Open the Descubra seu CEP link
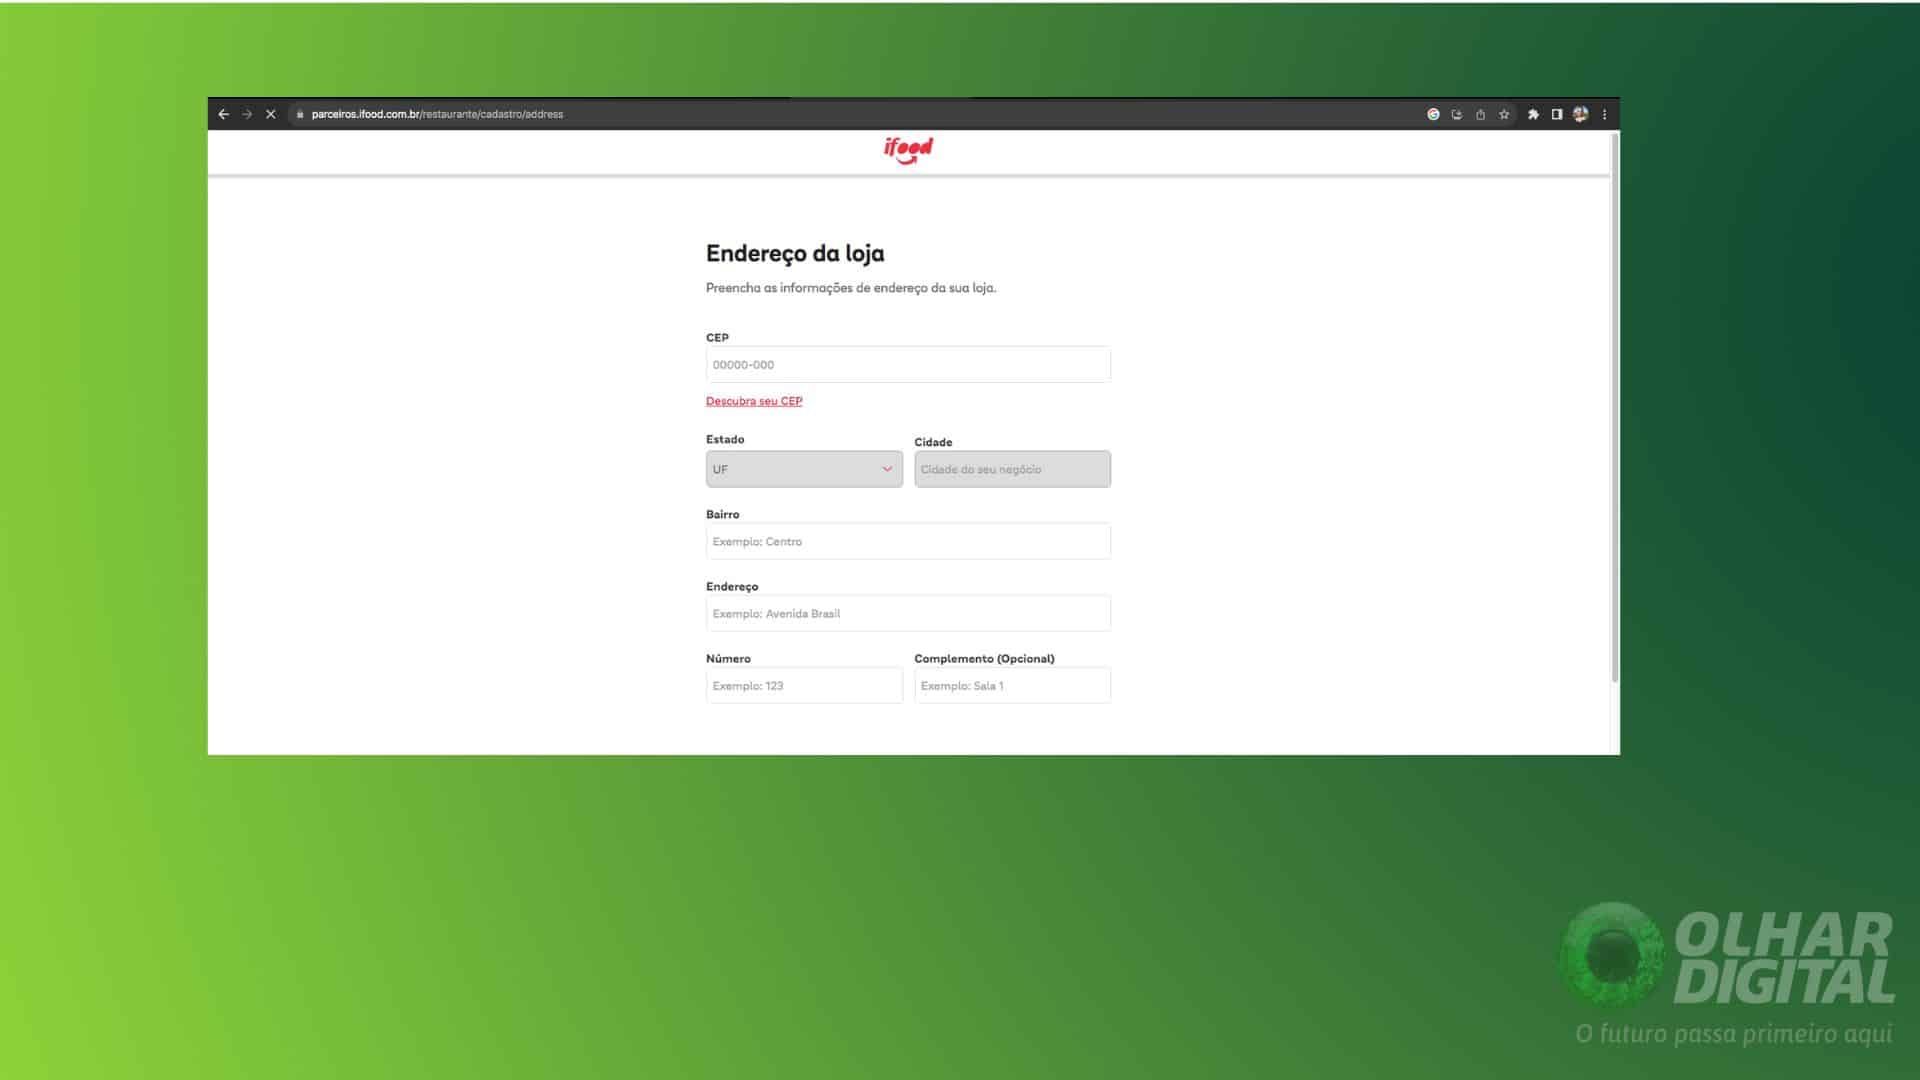Image resolution: width=1920 pixels, height=1080 pixels. tap(754, 401)
